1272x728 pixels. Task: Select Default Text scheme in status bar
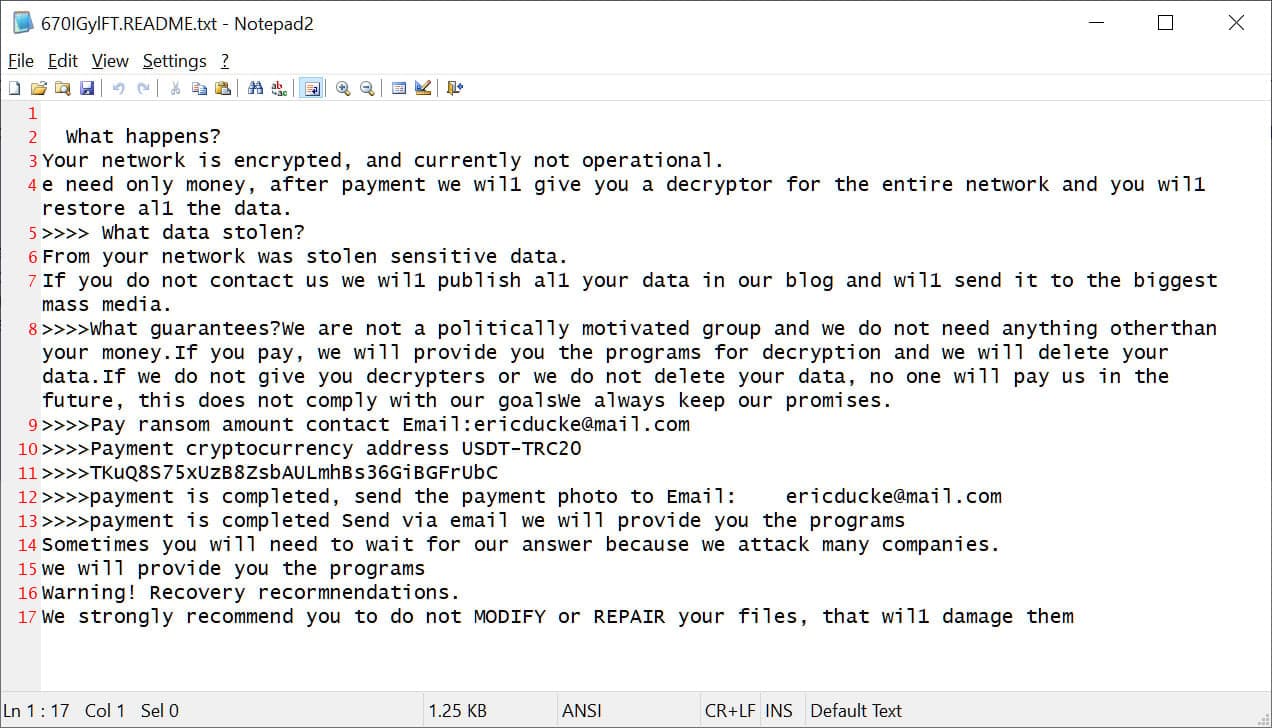point(856,711)
